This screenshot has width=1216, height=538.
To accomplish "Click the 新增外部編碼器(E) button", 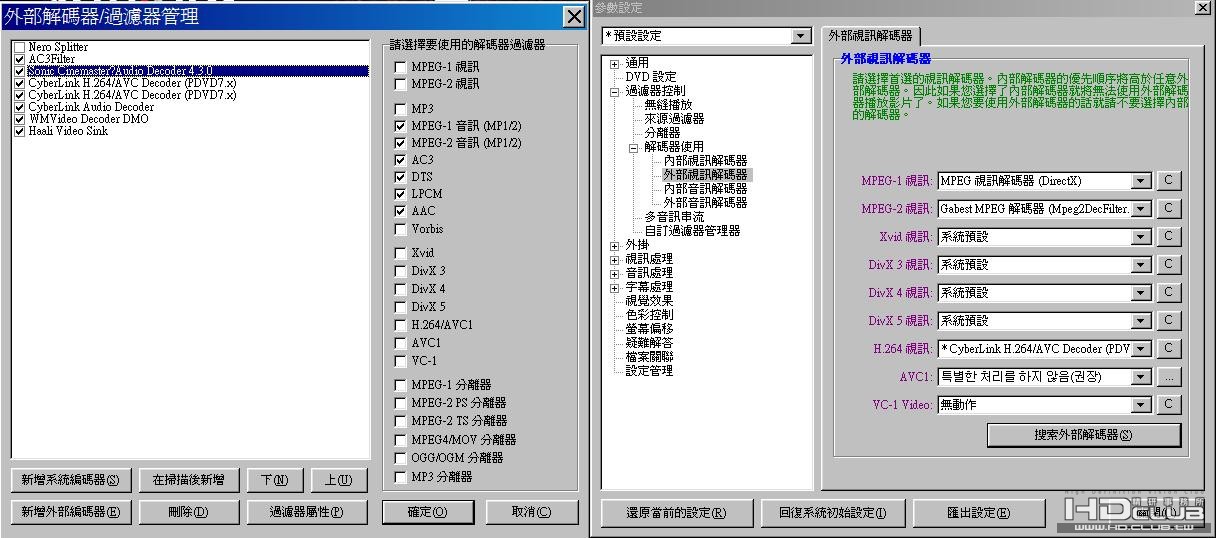I will pos(70,512).
